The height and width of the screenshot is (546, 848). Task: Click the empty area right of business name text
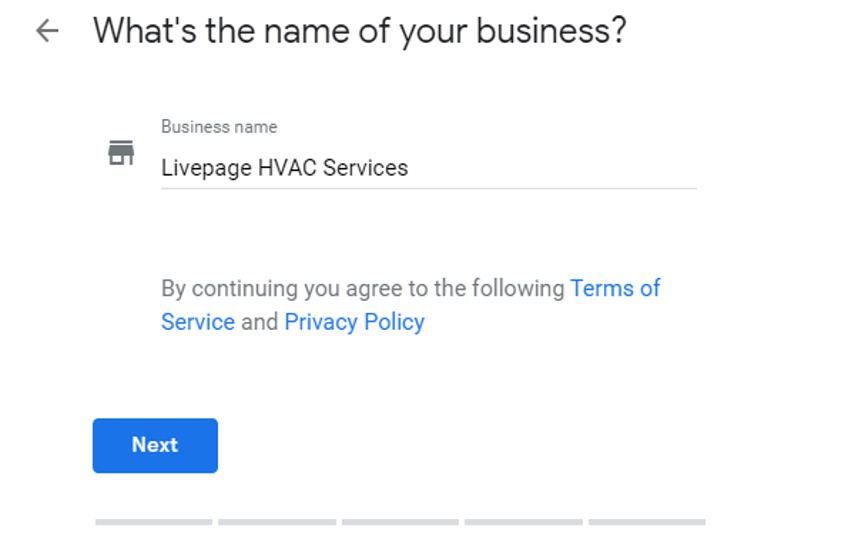552,168
